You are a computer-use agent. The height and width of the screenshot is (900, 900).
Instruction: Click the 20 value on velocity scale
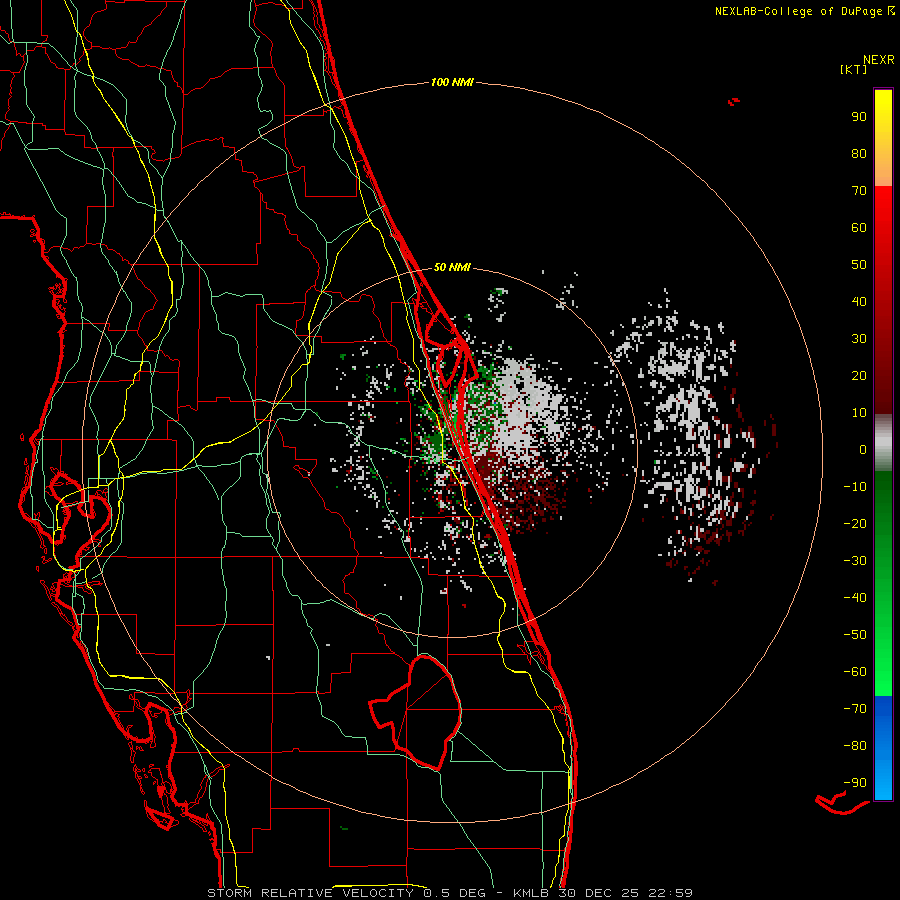click(x=859, y=376)
